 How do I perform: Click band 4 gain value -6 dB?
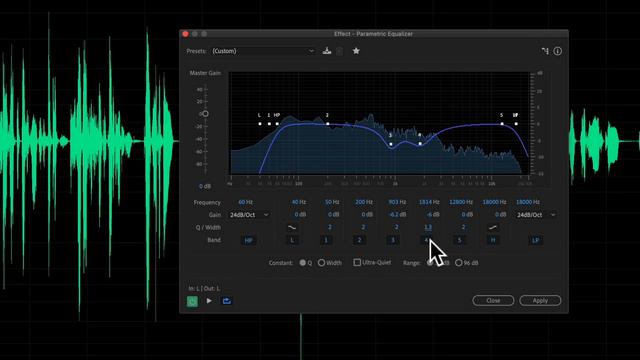click(x=433, y=215)
